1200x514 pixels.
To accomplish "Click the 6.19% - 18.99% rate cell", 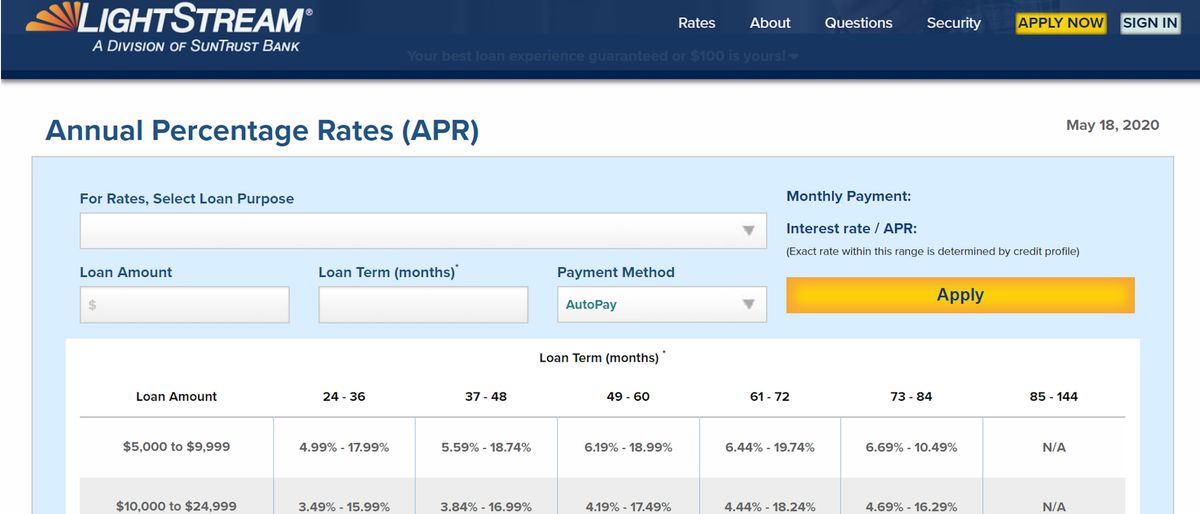I will point(628,447).
